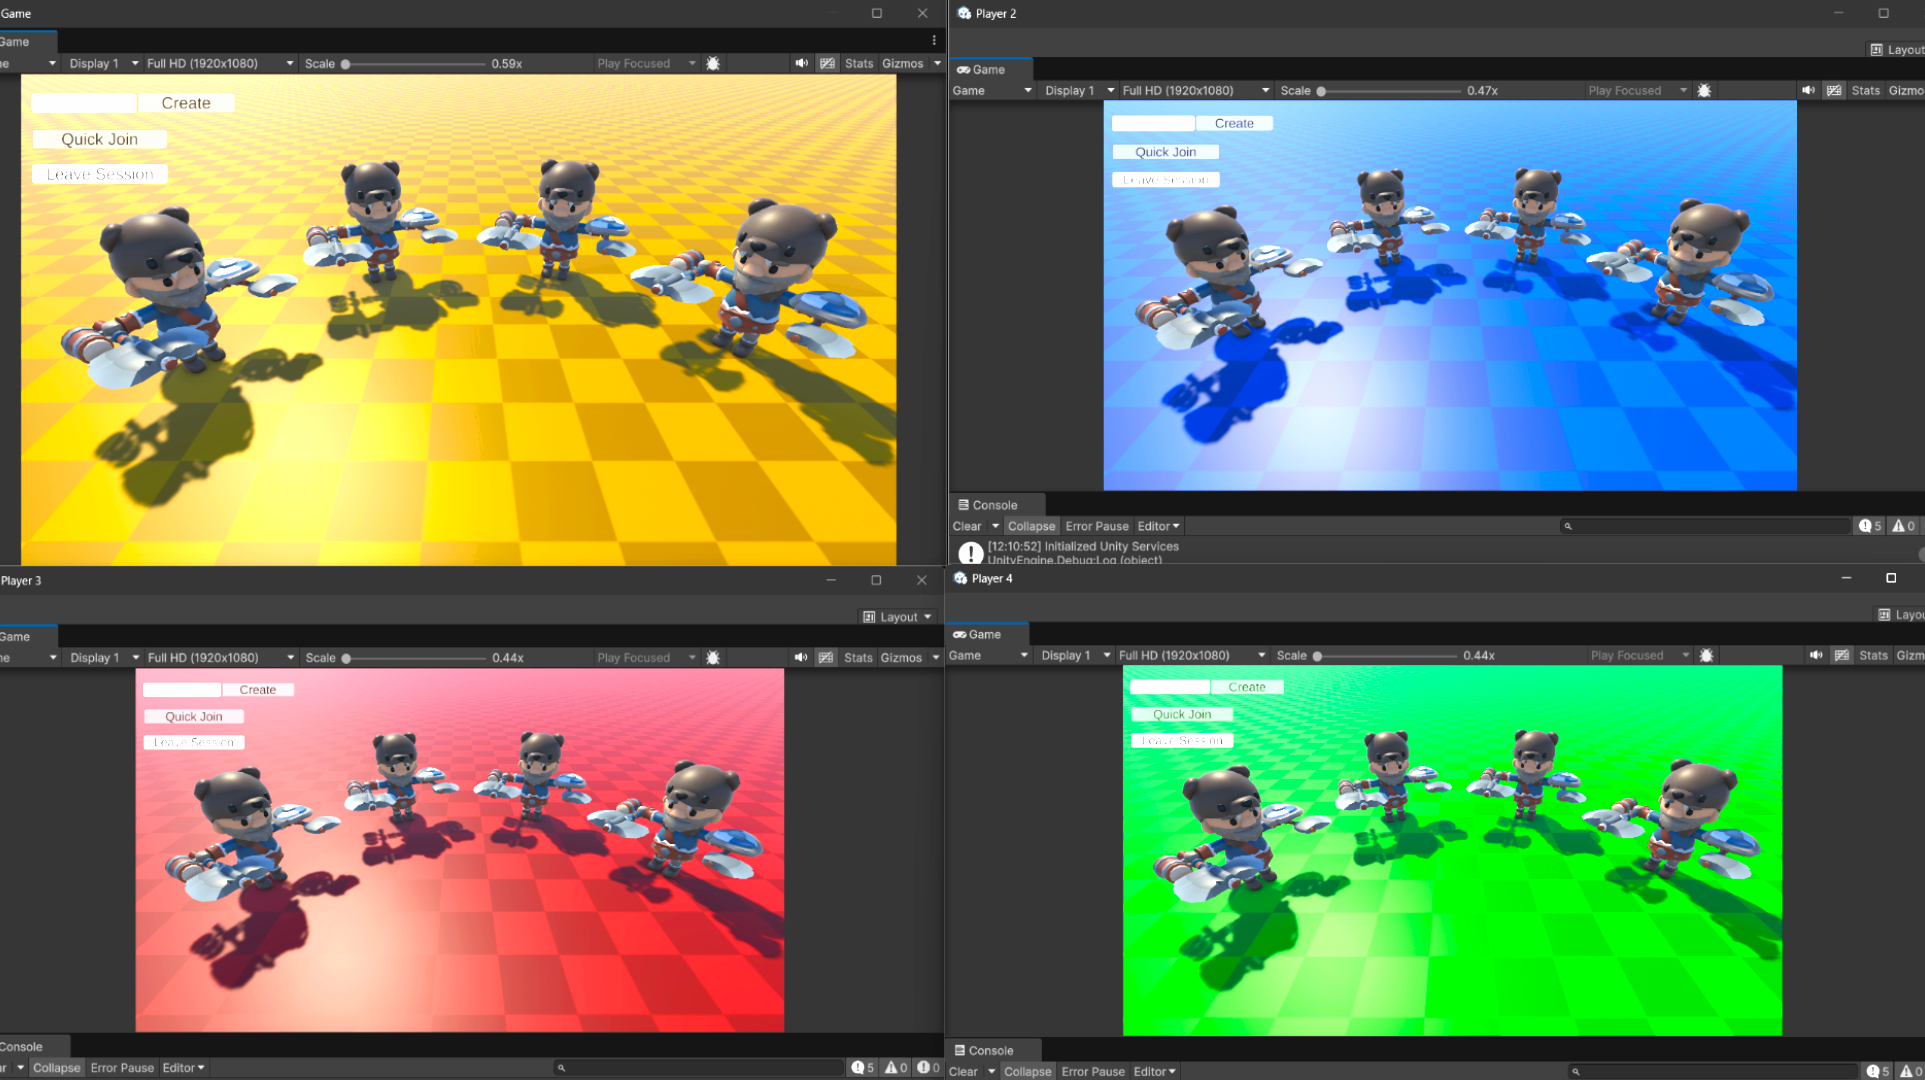Open the Display 1 dropdown in the Player 4 game view
The width and height of the screenshot is (1925, 1080).
click(1075, 655)
